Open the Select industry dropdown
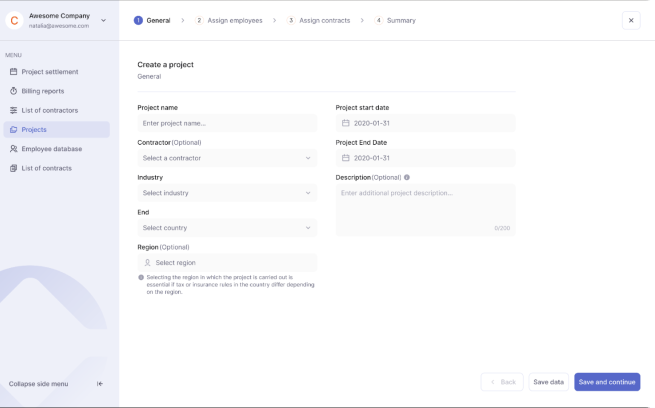 pos(227,193)
